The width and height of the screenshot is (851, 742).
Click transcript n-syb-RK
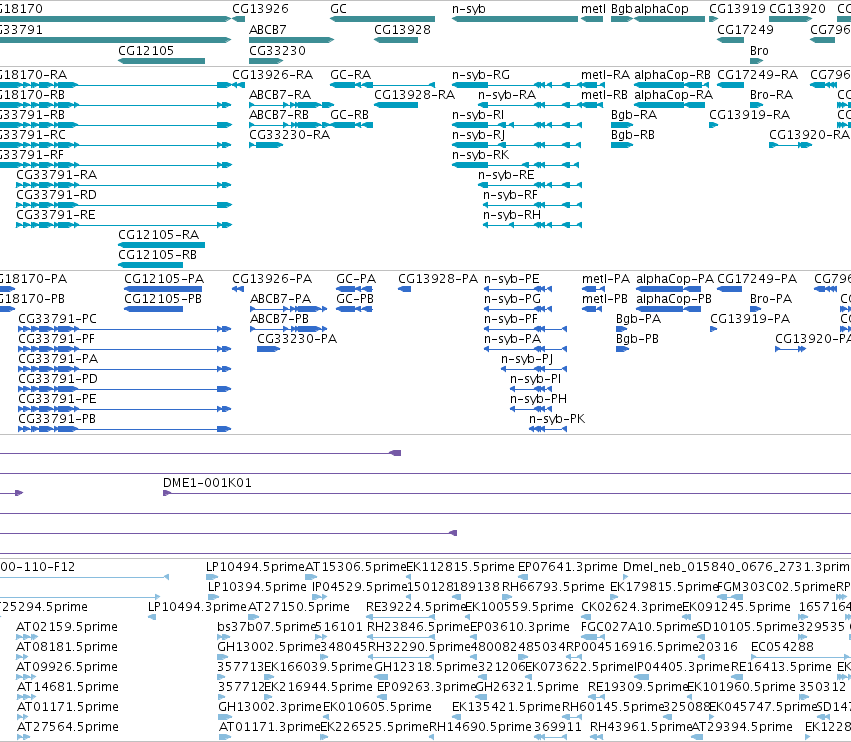point(480,155)
